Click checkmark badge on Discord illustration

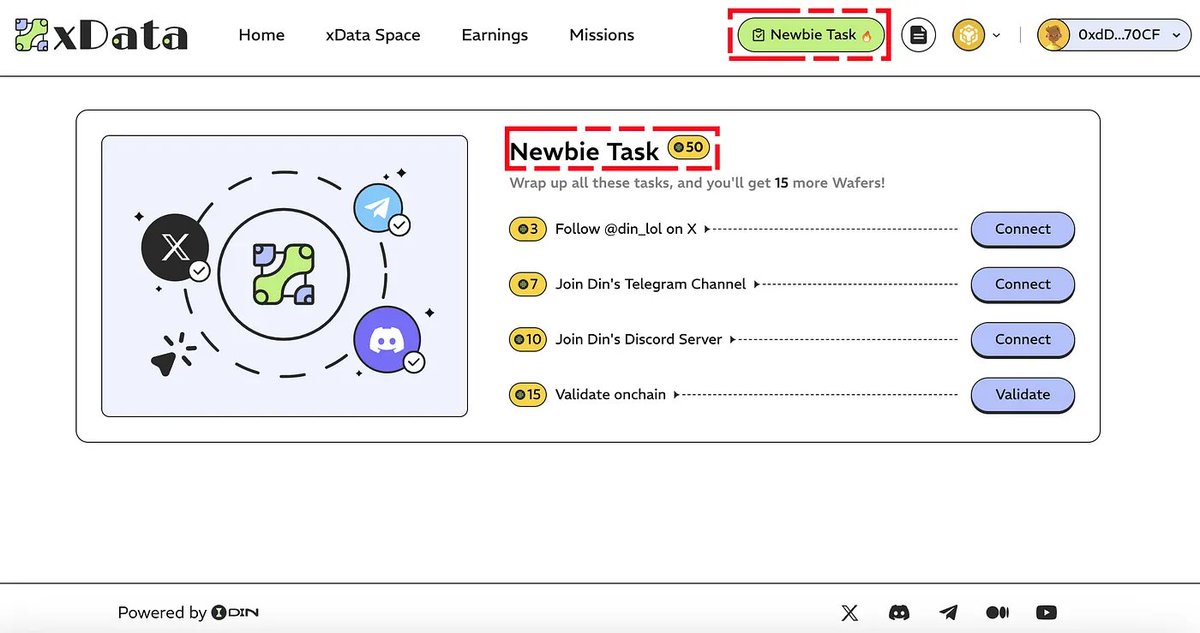click(x=415, y=362)
